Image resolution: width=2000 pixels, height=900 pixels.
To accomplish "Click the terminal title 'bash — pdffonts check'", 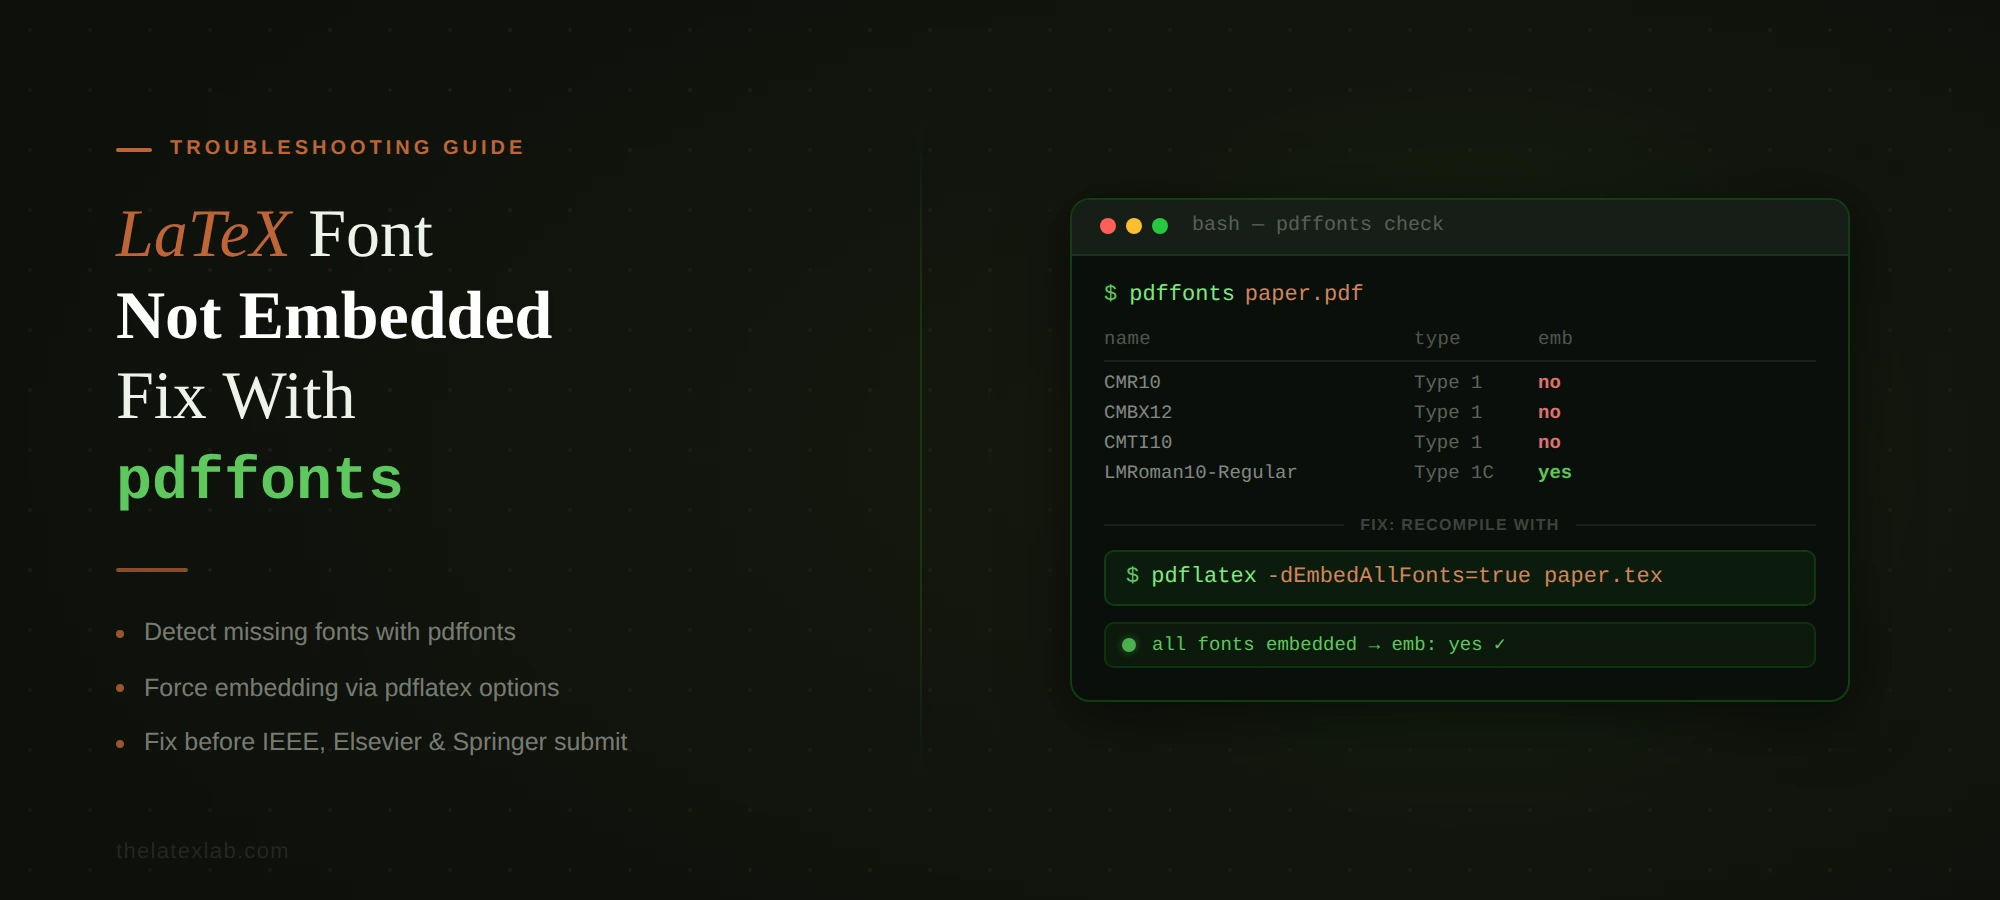I will click(x=1317, y=224).
